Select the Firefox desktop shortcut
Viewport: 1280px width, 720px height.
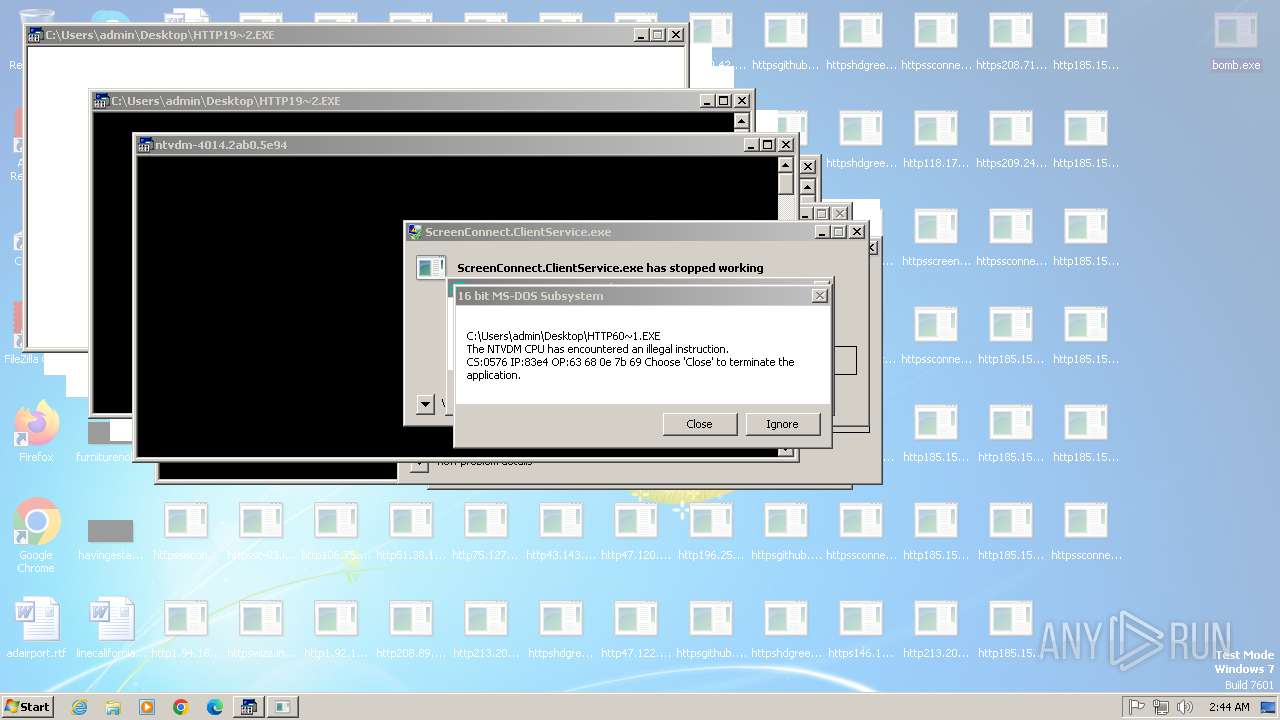point(36,432)
